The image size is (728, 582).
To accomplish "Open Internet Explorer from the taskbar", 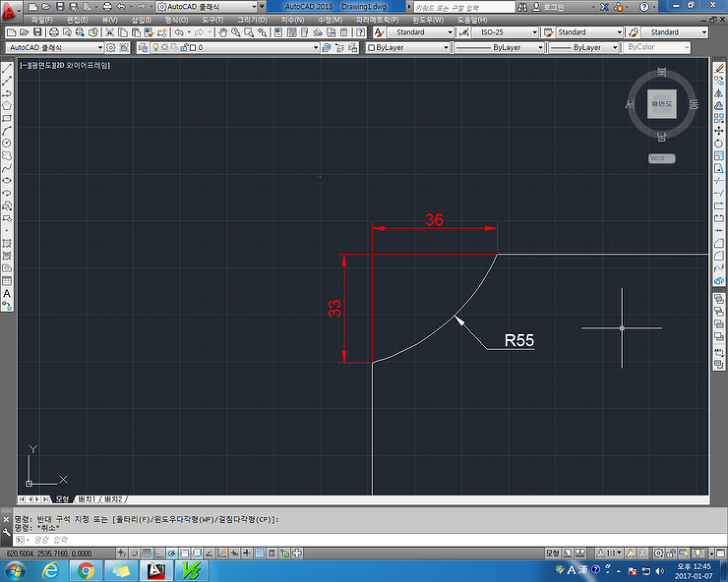I will [x=51, y=570].
